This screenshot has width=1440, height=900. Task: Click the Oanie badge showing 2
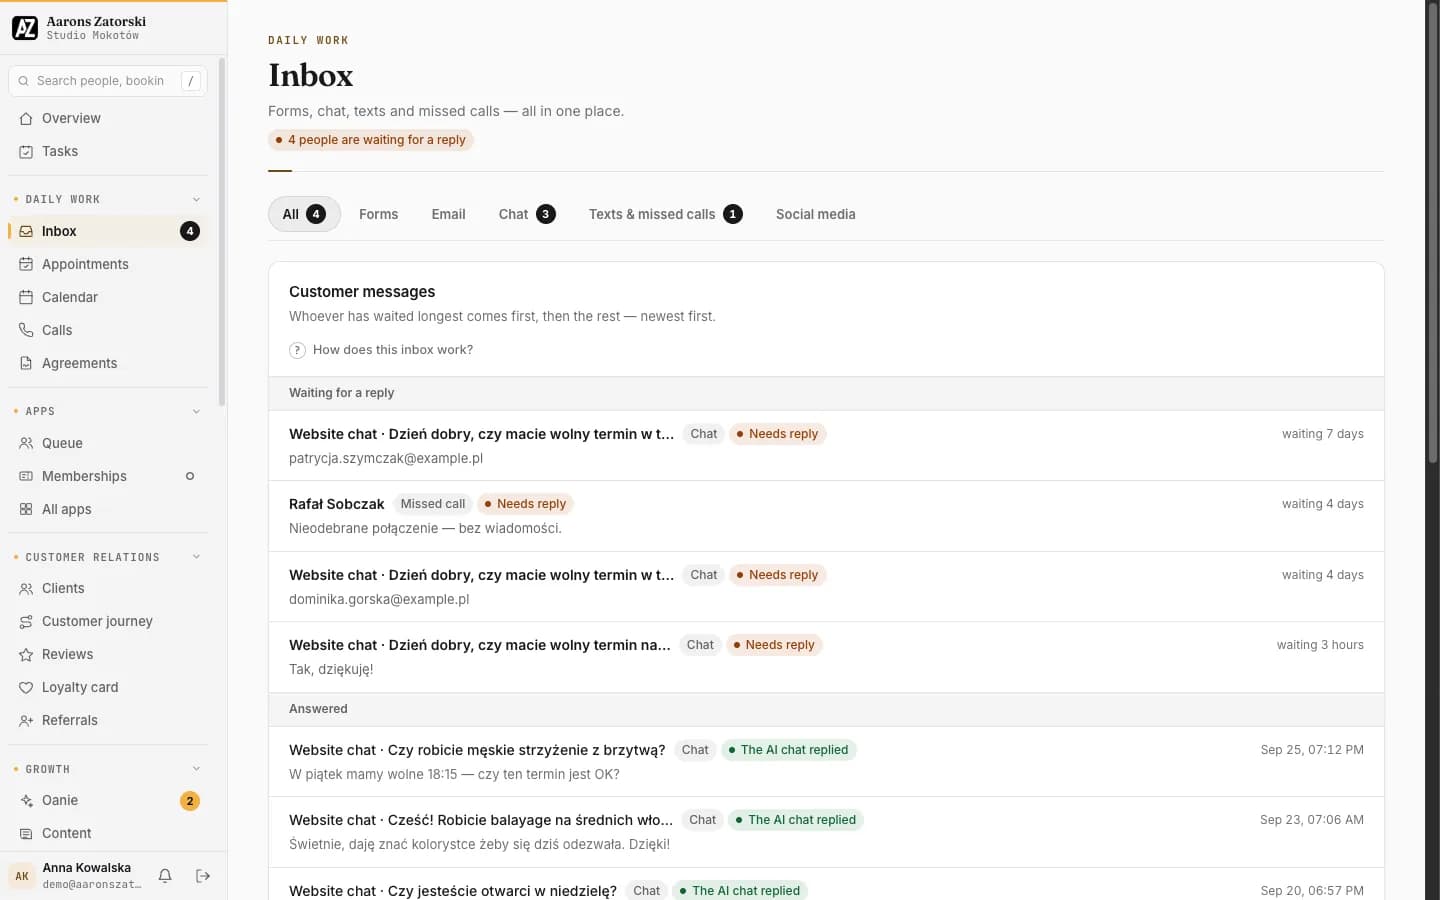[190, 801]
